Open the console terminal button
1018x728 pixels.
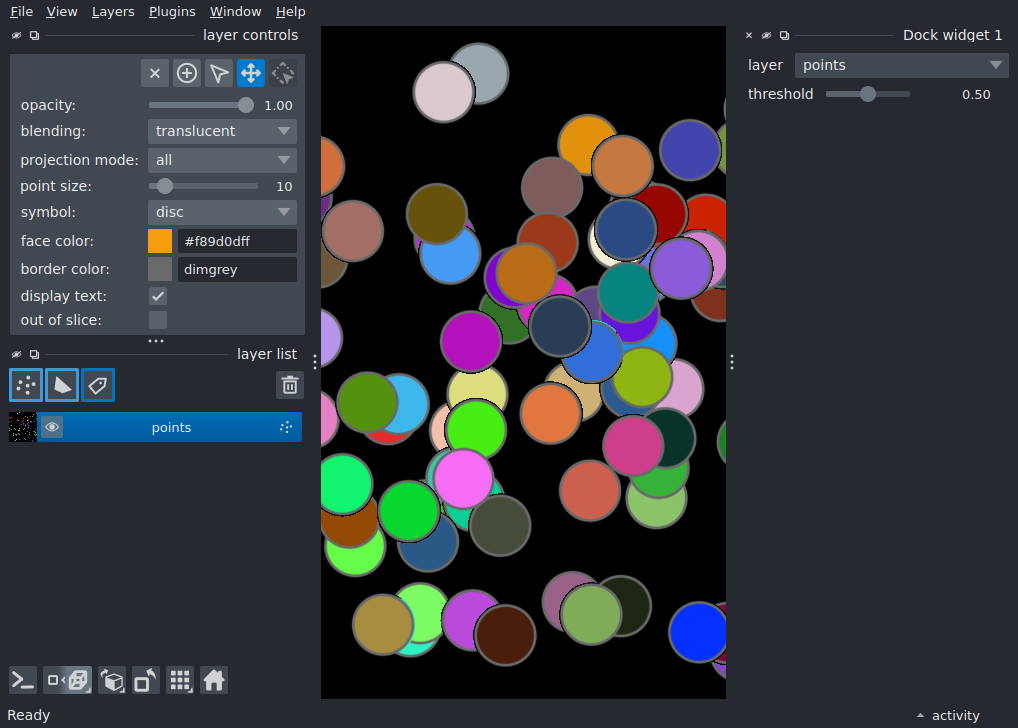23,681
